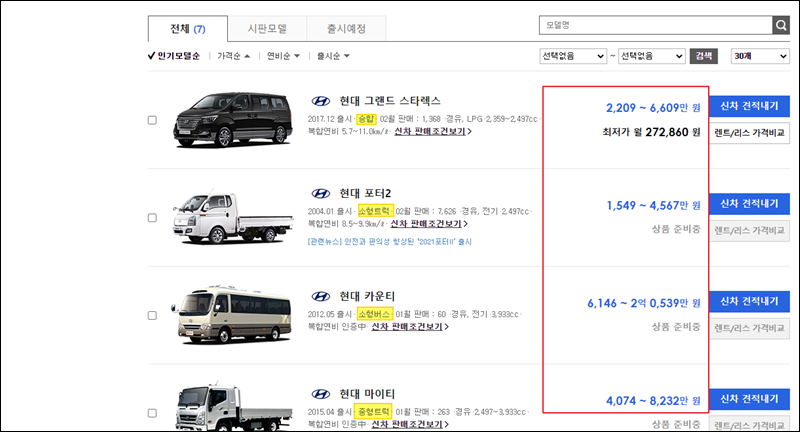Click the Mighty truck image
Screen dimensions: 800x432
235,406
